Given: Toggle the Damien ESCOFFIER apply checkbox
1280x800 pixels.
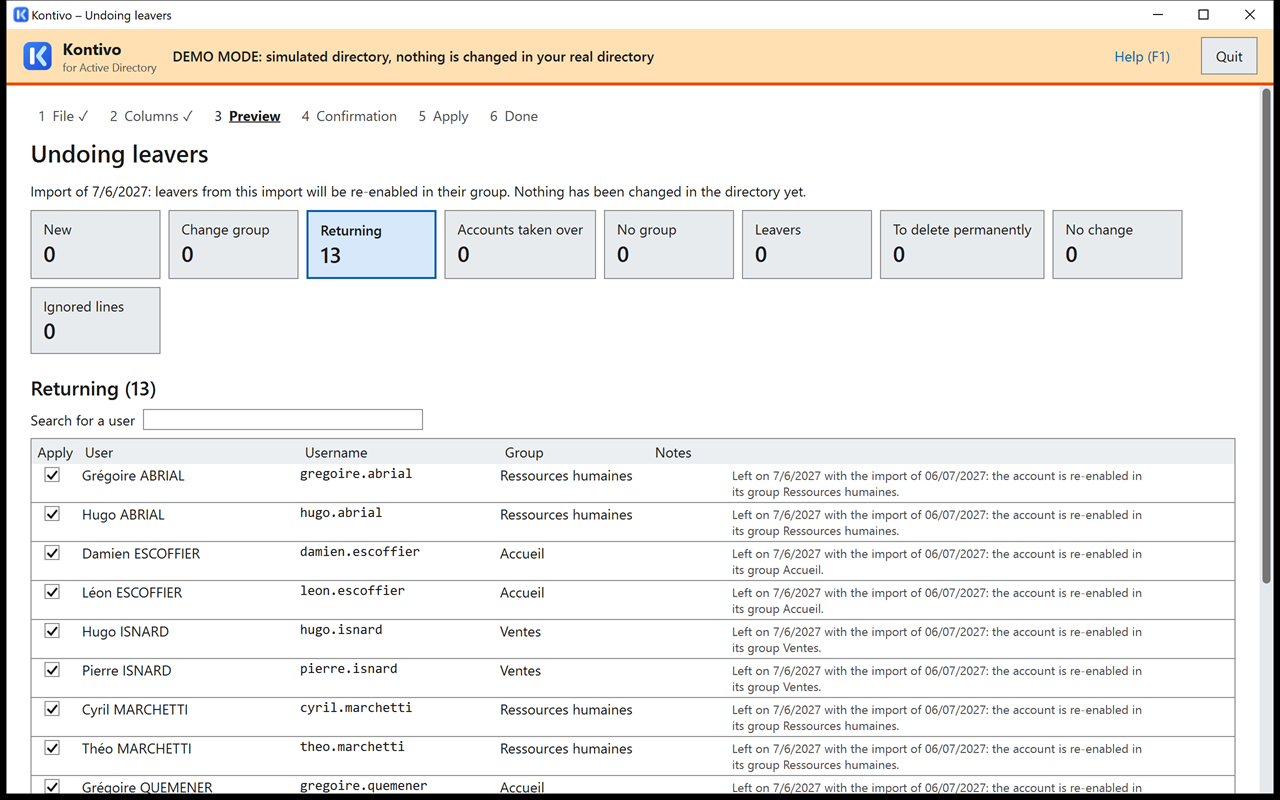Looking at the screenshot, I should tap(52, 553).
